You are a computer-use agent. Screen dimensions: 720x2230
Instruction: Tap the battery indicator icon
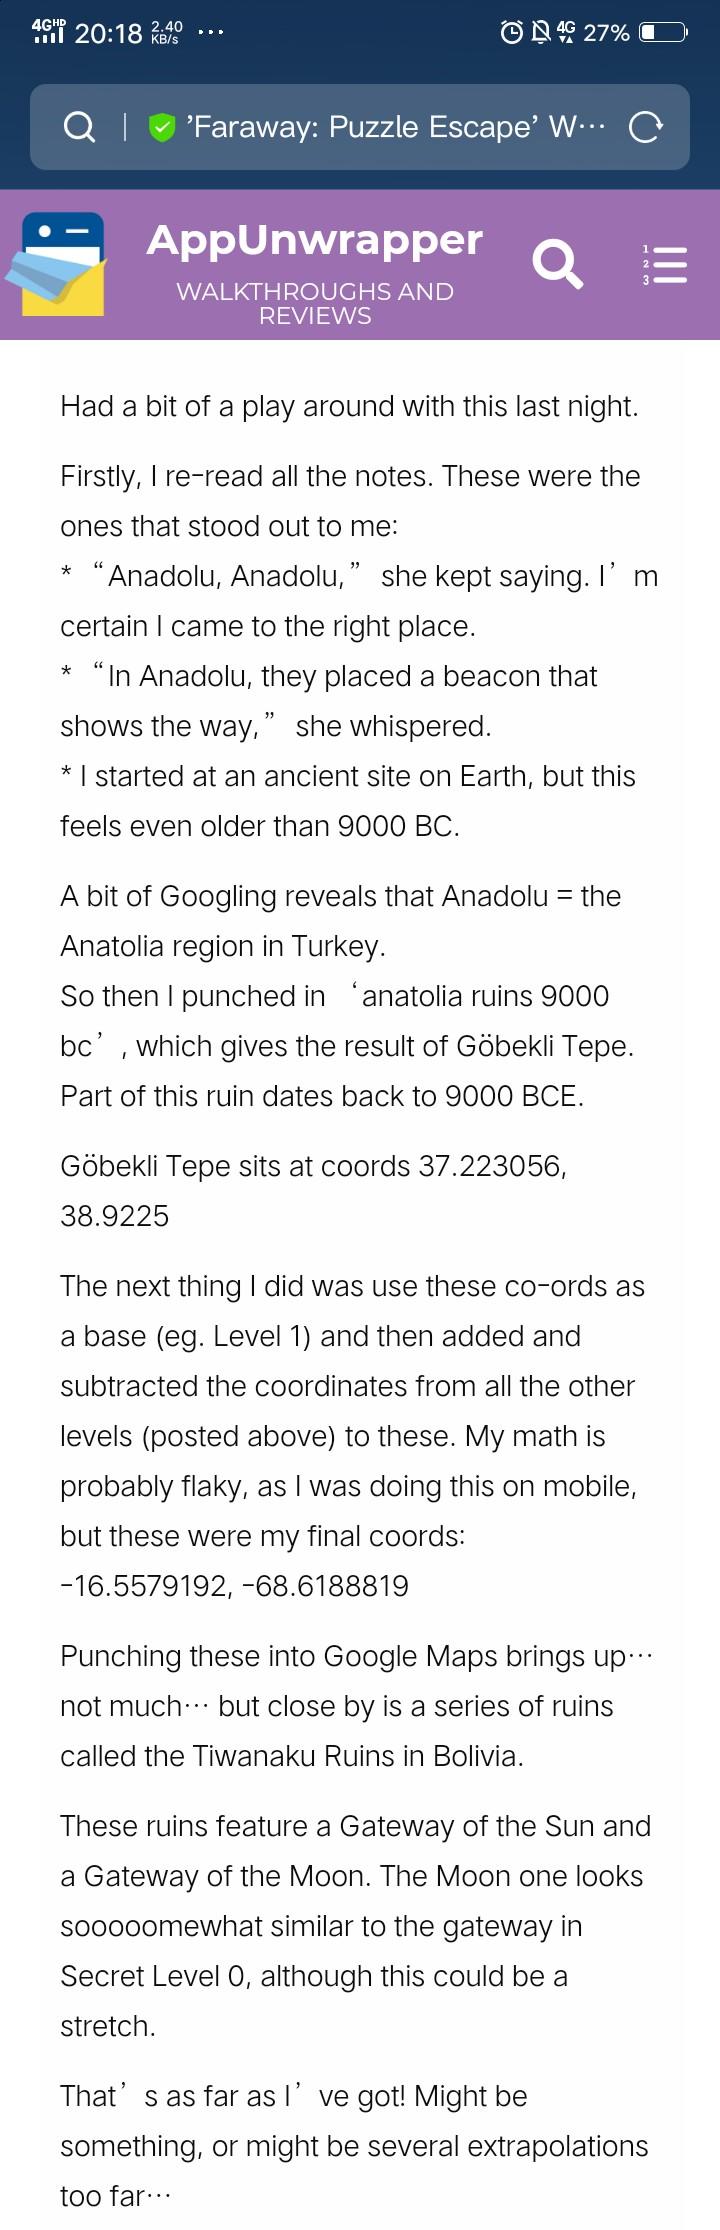(x=662, y=33)
